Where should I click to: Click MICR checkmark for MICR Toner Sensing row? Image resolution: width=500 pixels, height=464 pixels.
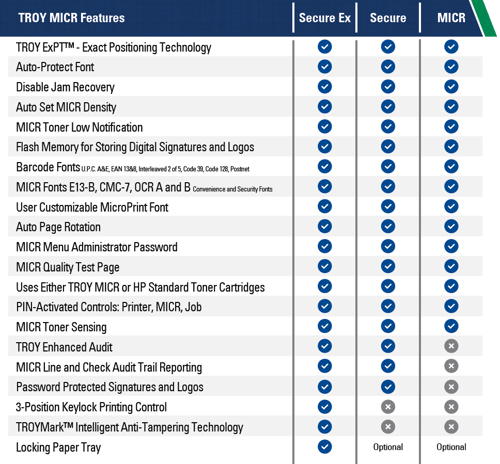451,326
